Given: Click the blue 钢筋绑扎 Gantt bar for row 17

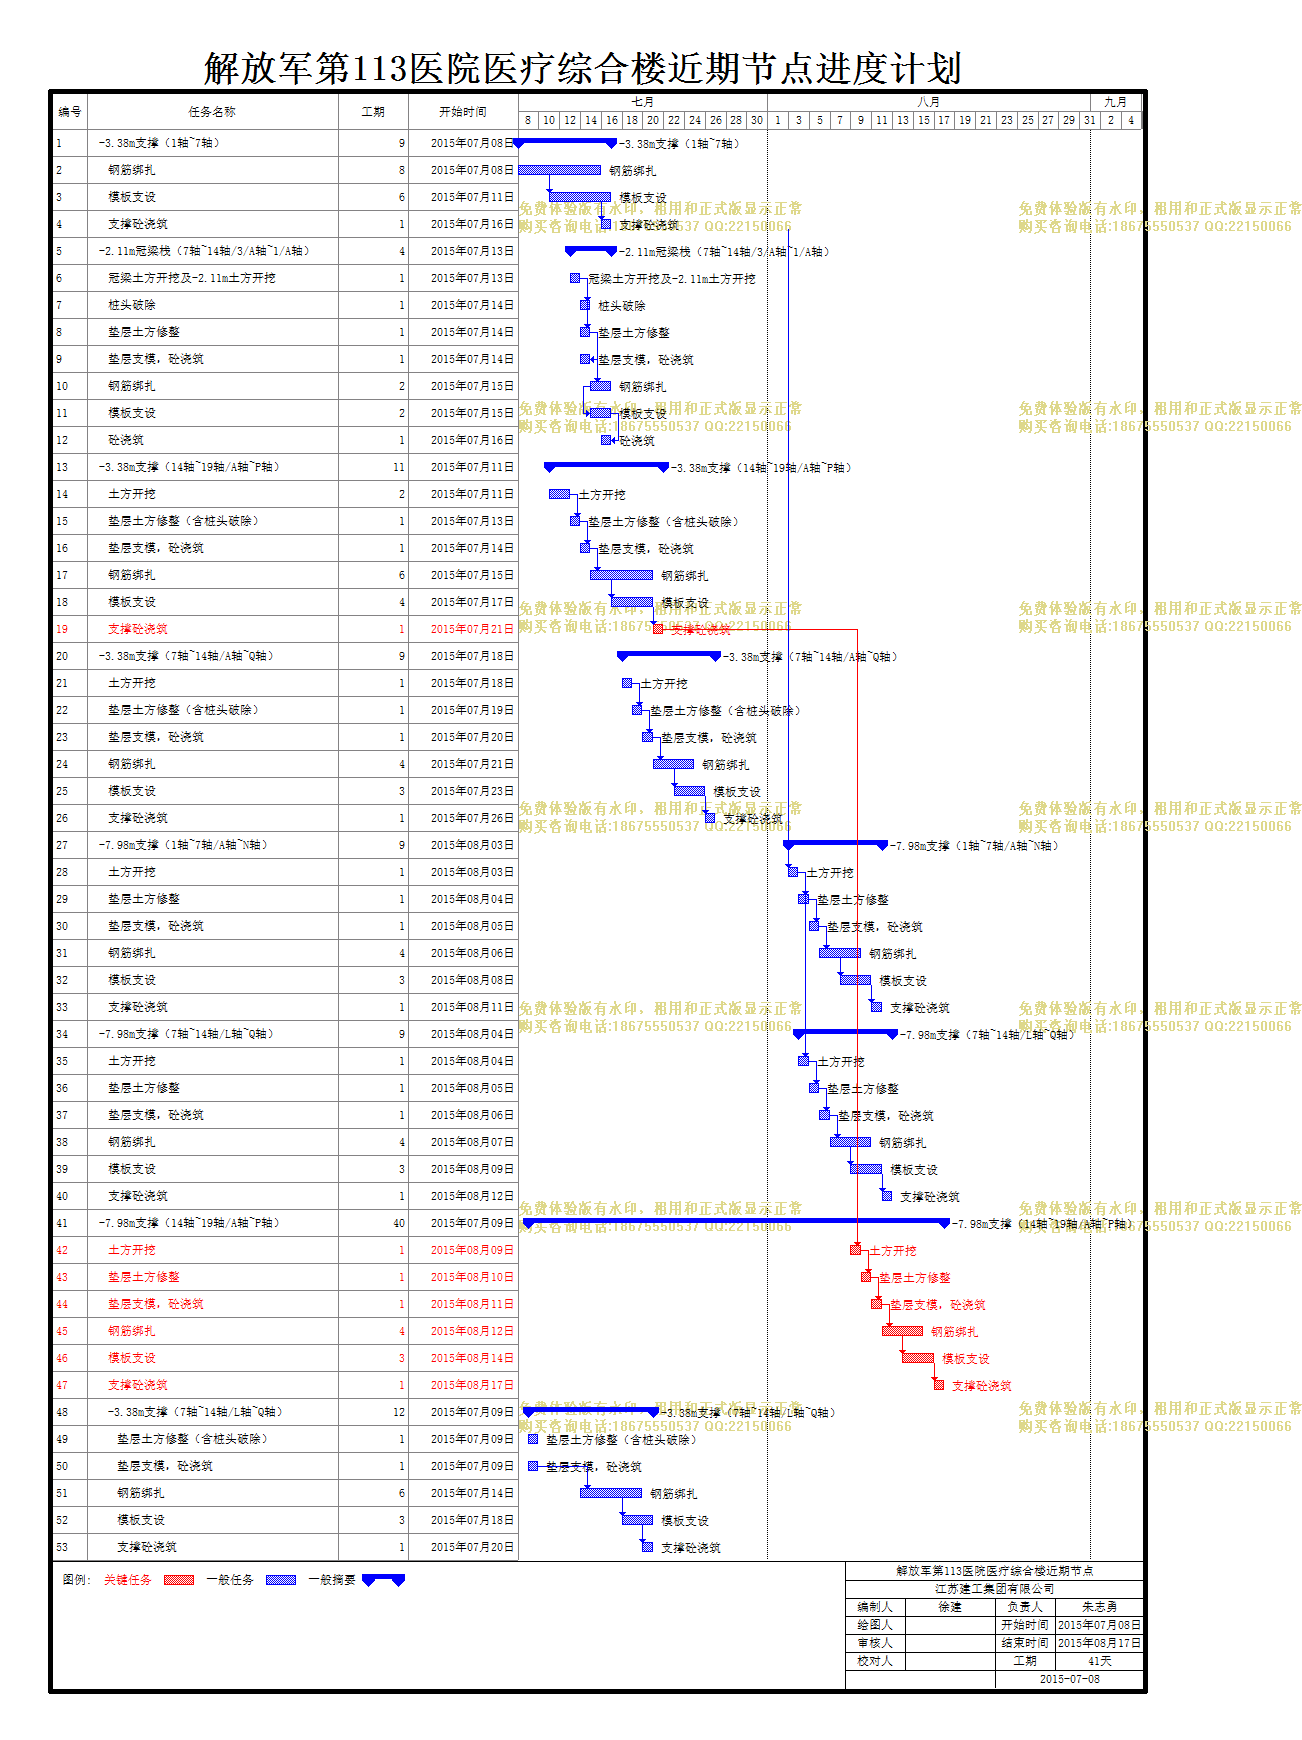Looking at the screenshot, I should (621, 575).
